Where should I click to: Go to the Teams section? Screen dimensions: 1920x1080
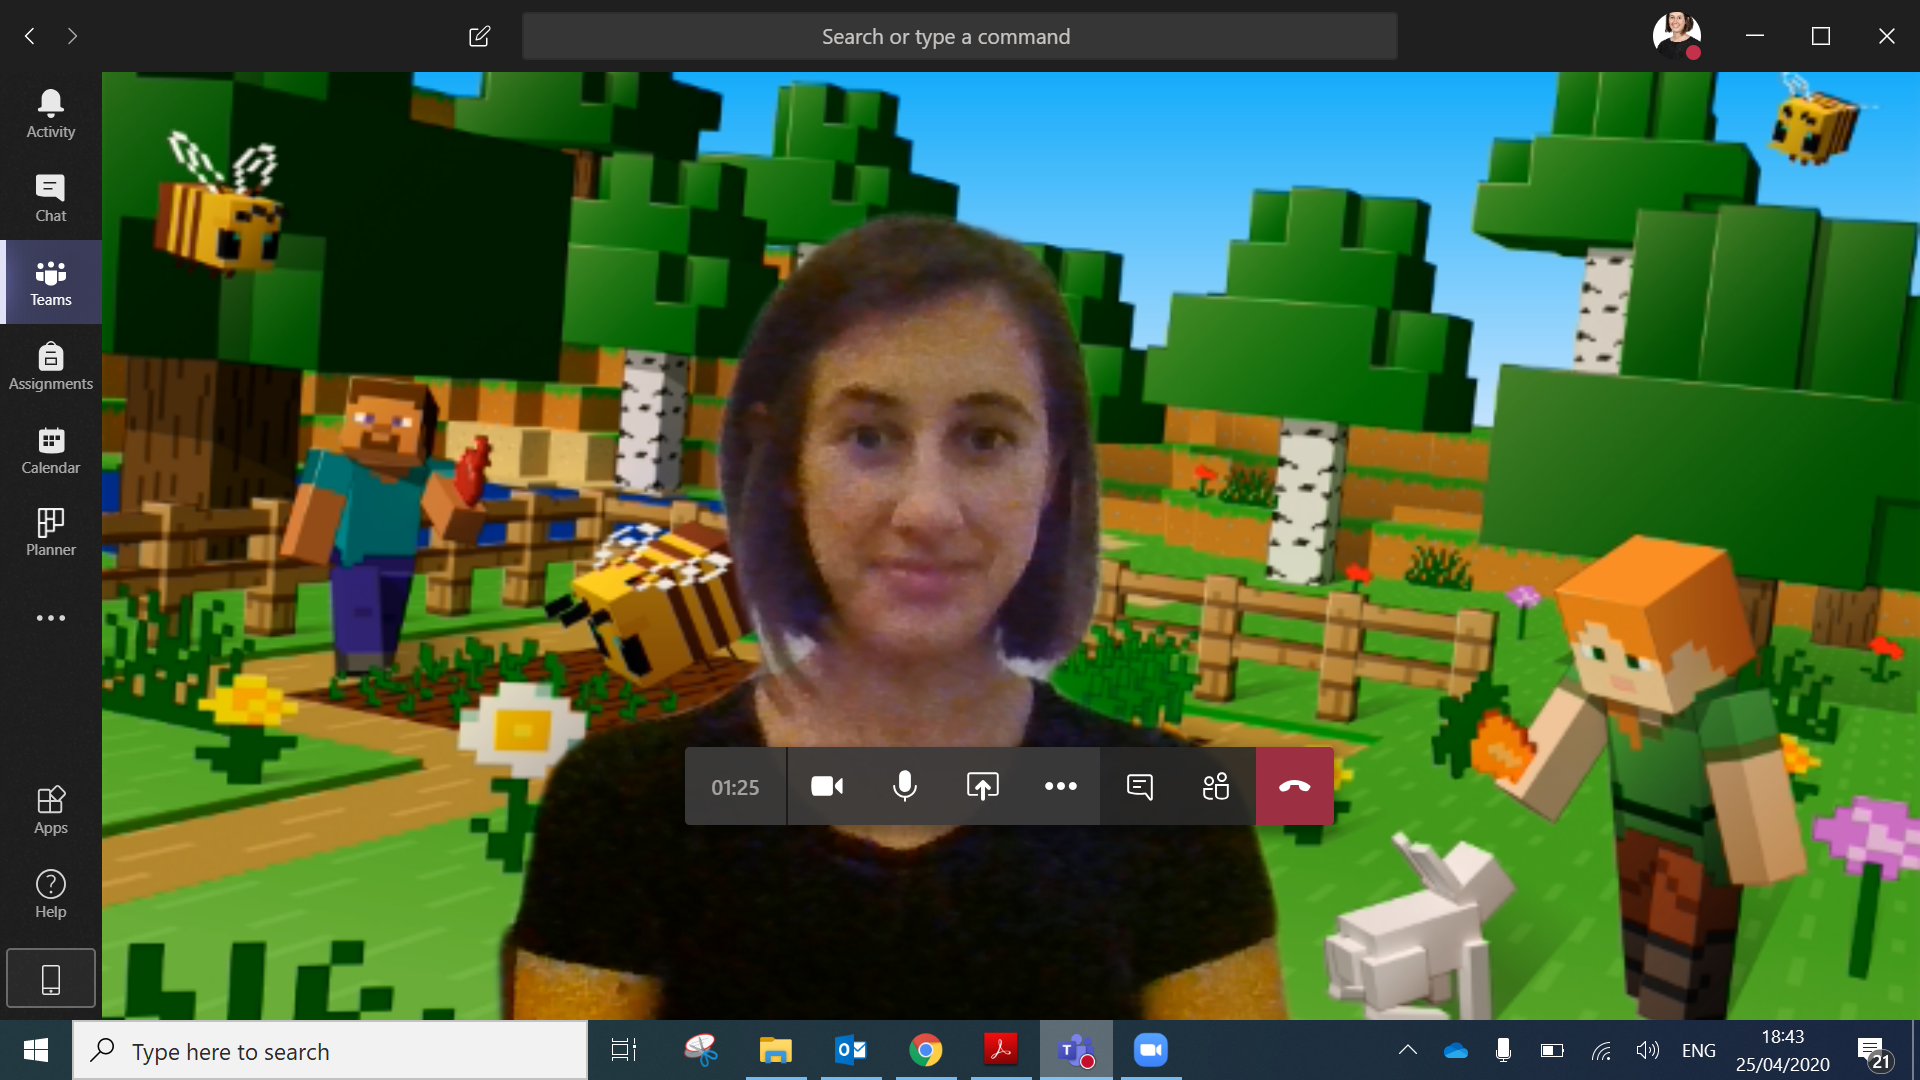click(x=51, y=282)
